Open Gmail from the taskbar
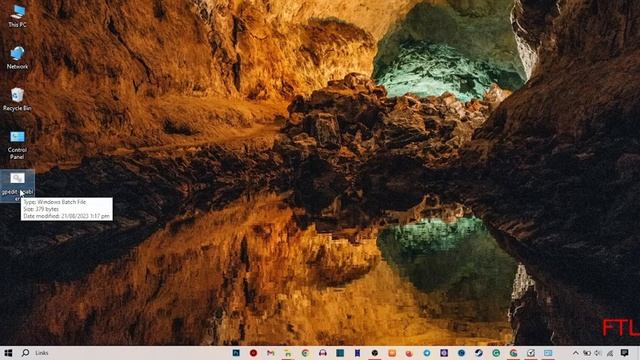 pyautogui.click(x=271, y=353)
